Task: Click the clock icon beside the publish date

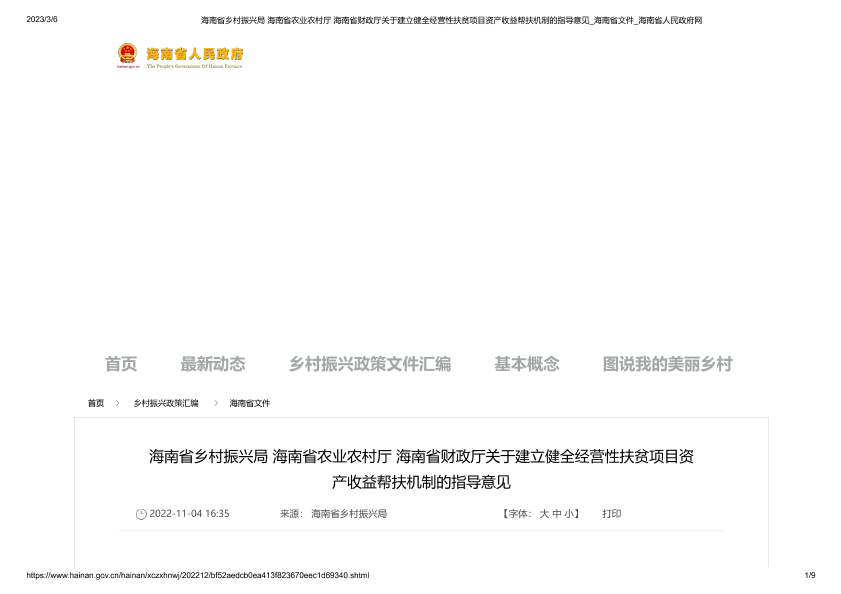Action: coord(141,514)
